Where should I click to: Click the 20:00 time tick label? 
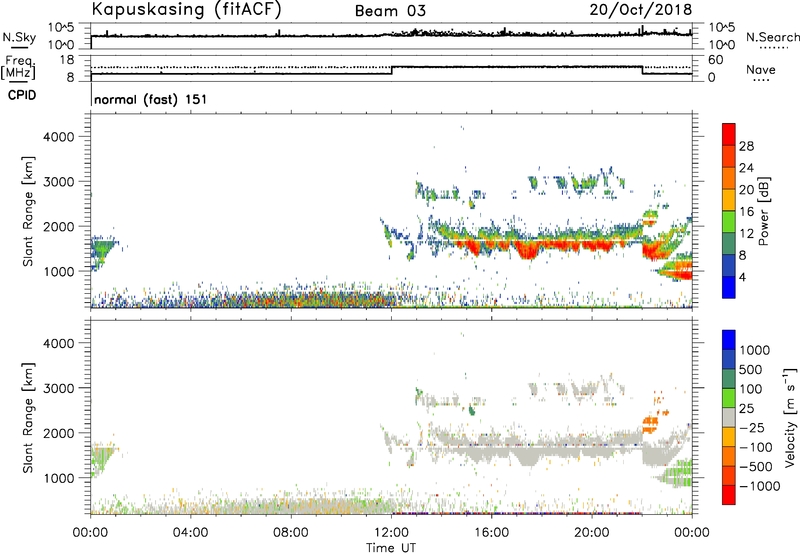point(591,533)
